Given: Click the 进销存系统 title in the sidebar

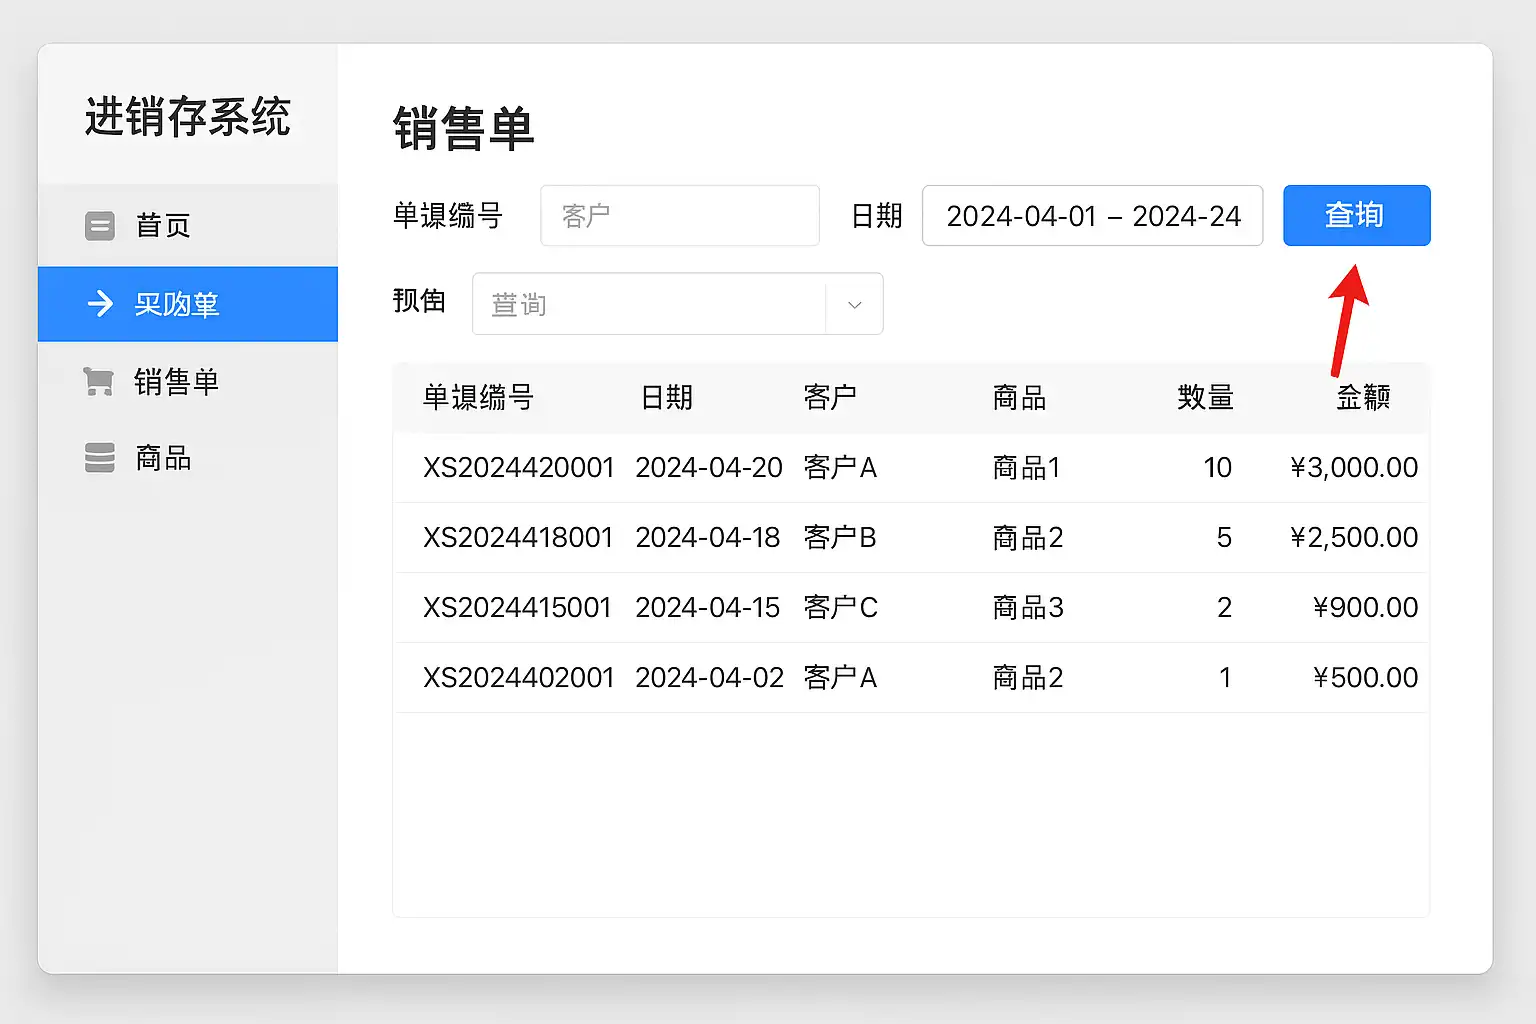Looking at the screenshot, I should click(188, 117).
